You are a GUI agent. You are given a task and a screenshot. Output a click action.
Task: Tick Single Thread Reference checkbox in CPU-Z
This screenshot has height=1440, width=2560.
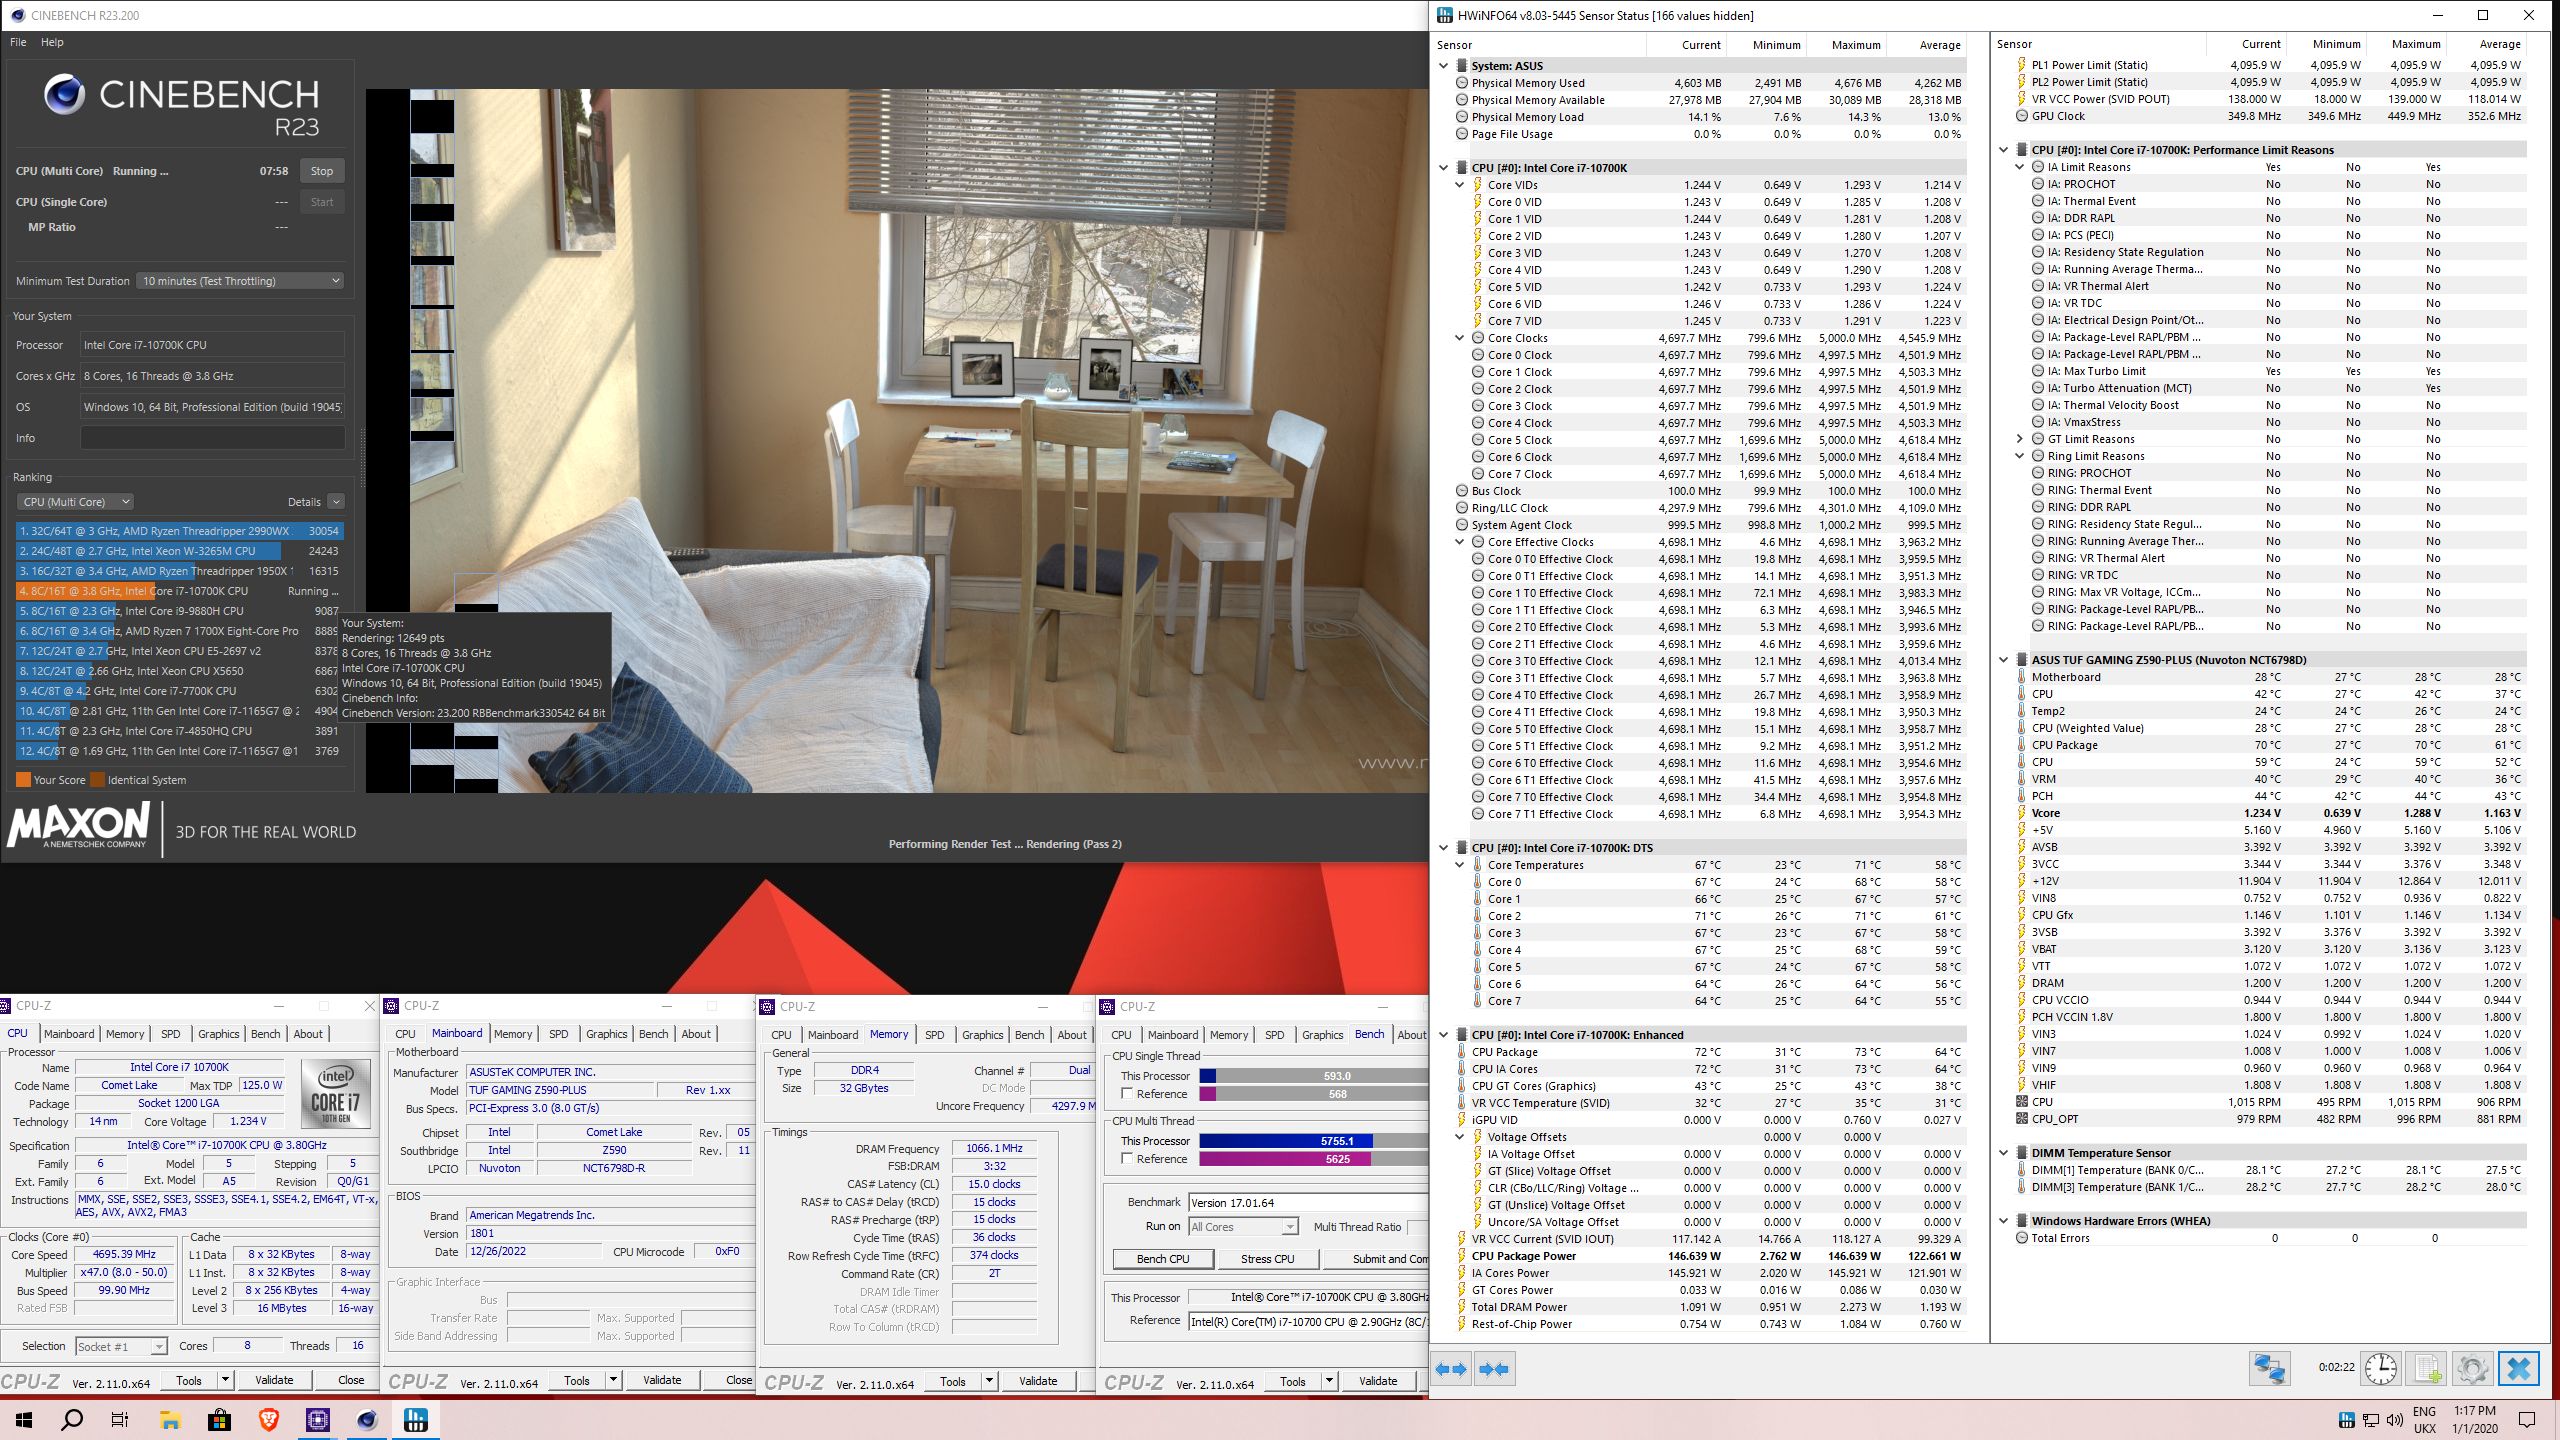click(x=1127, y=1094)
